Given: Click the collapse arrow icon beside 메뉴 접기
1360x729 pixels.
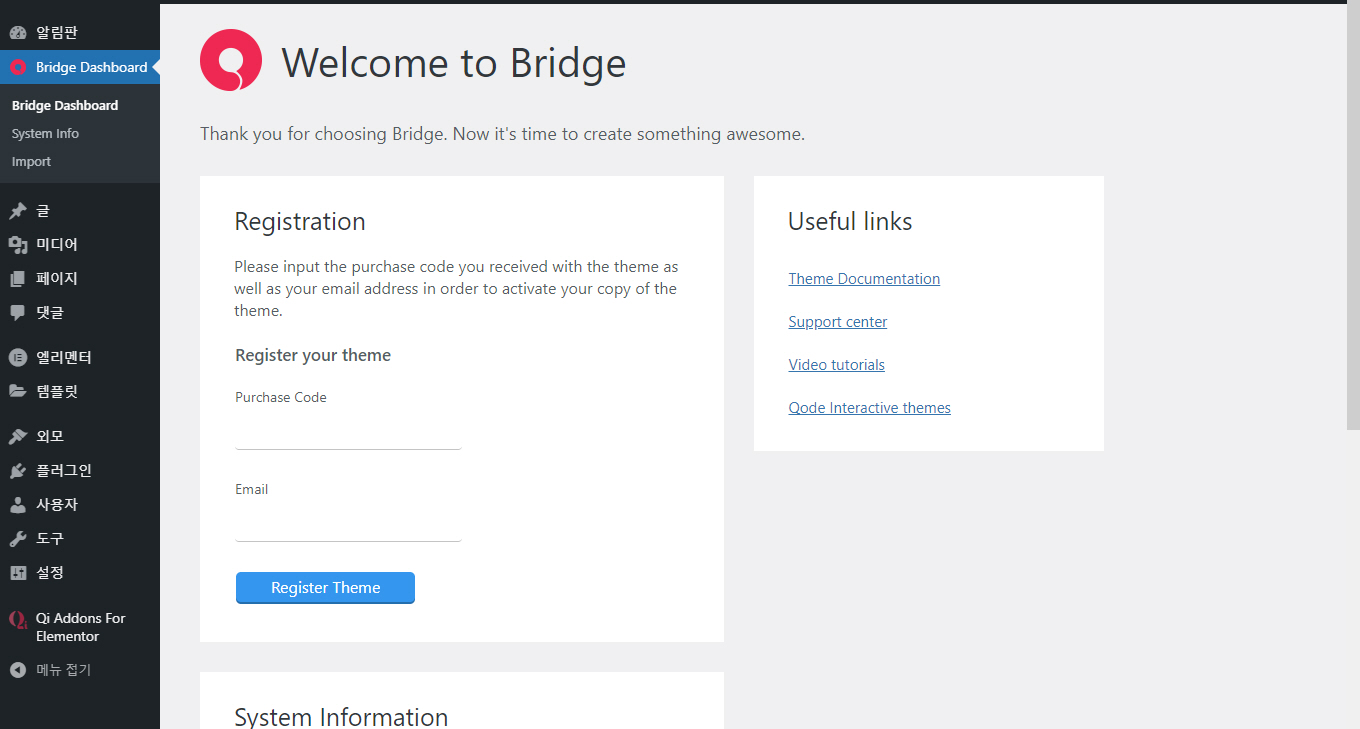Looking at the screenshot, I should (x=18, y=670).
